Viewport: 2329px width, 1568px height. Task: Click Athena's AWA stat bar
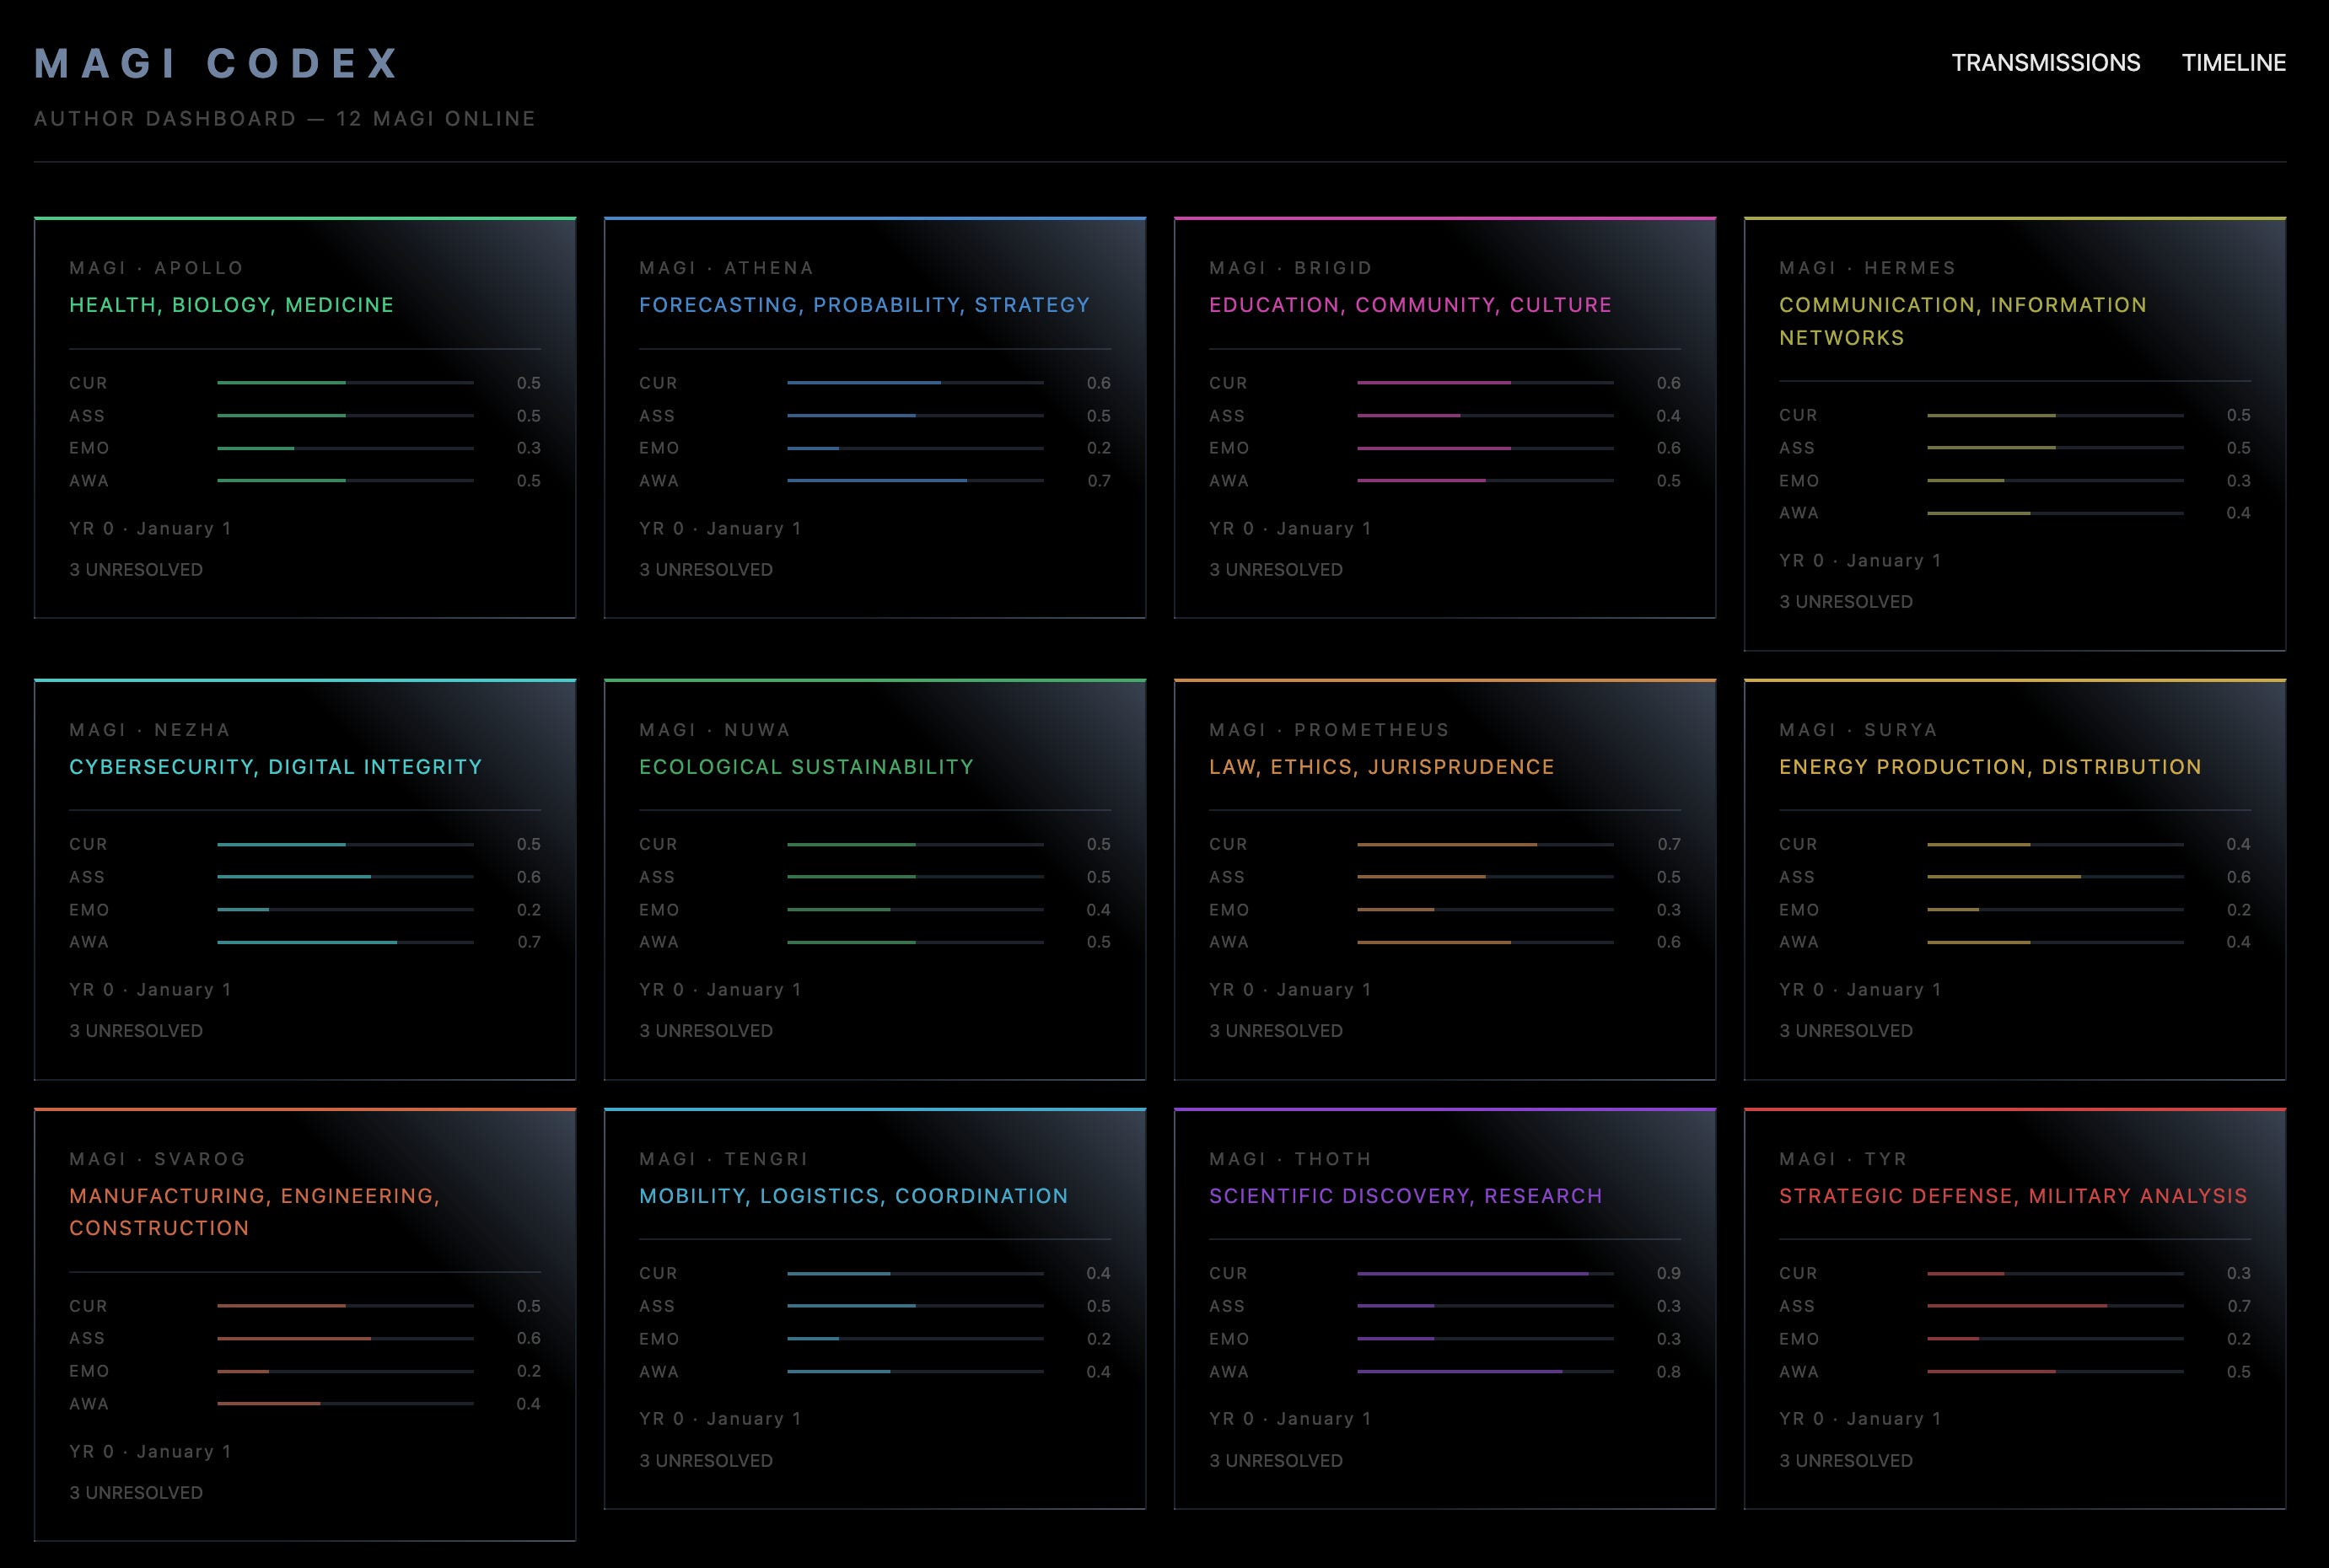tap(914, 481)
